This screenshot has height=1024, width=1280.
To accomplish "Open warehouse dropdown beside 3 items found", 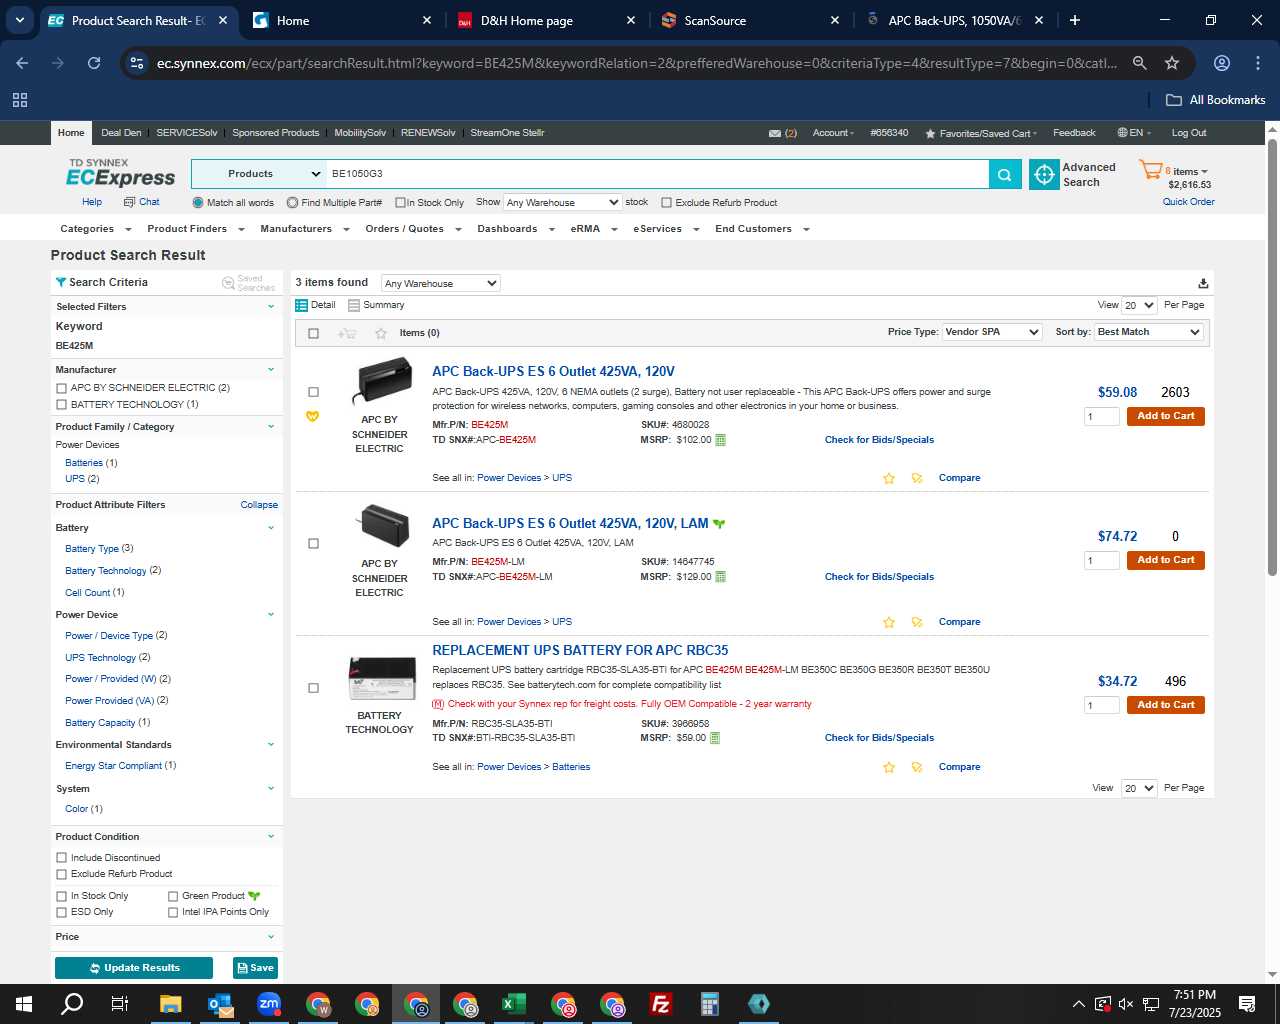I will pyautogui.click(x=440, y=283).
